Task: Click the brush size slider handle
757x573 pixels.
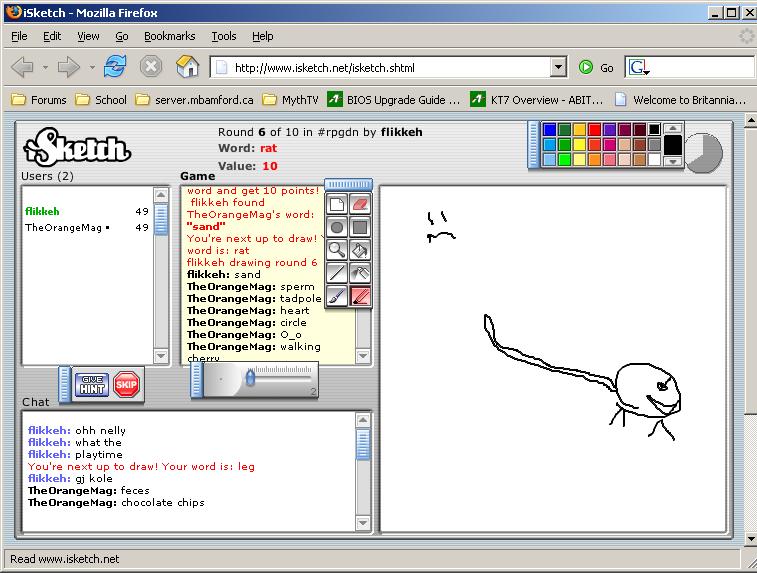Action: (250, 377)
